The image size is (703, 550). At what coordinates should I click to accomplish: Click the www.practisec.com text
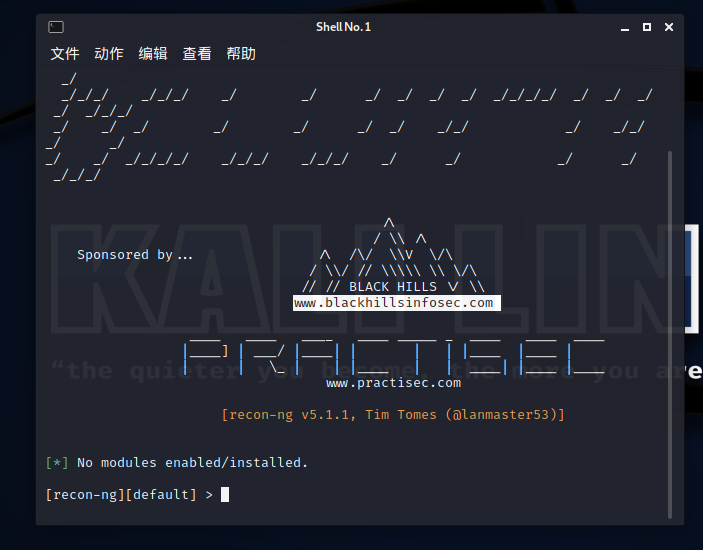(393, 383)
